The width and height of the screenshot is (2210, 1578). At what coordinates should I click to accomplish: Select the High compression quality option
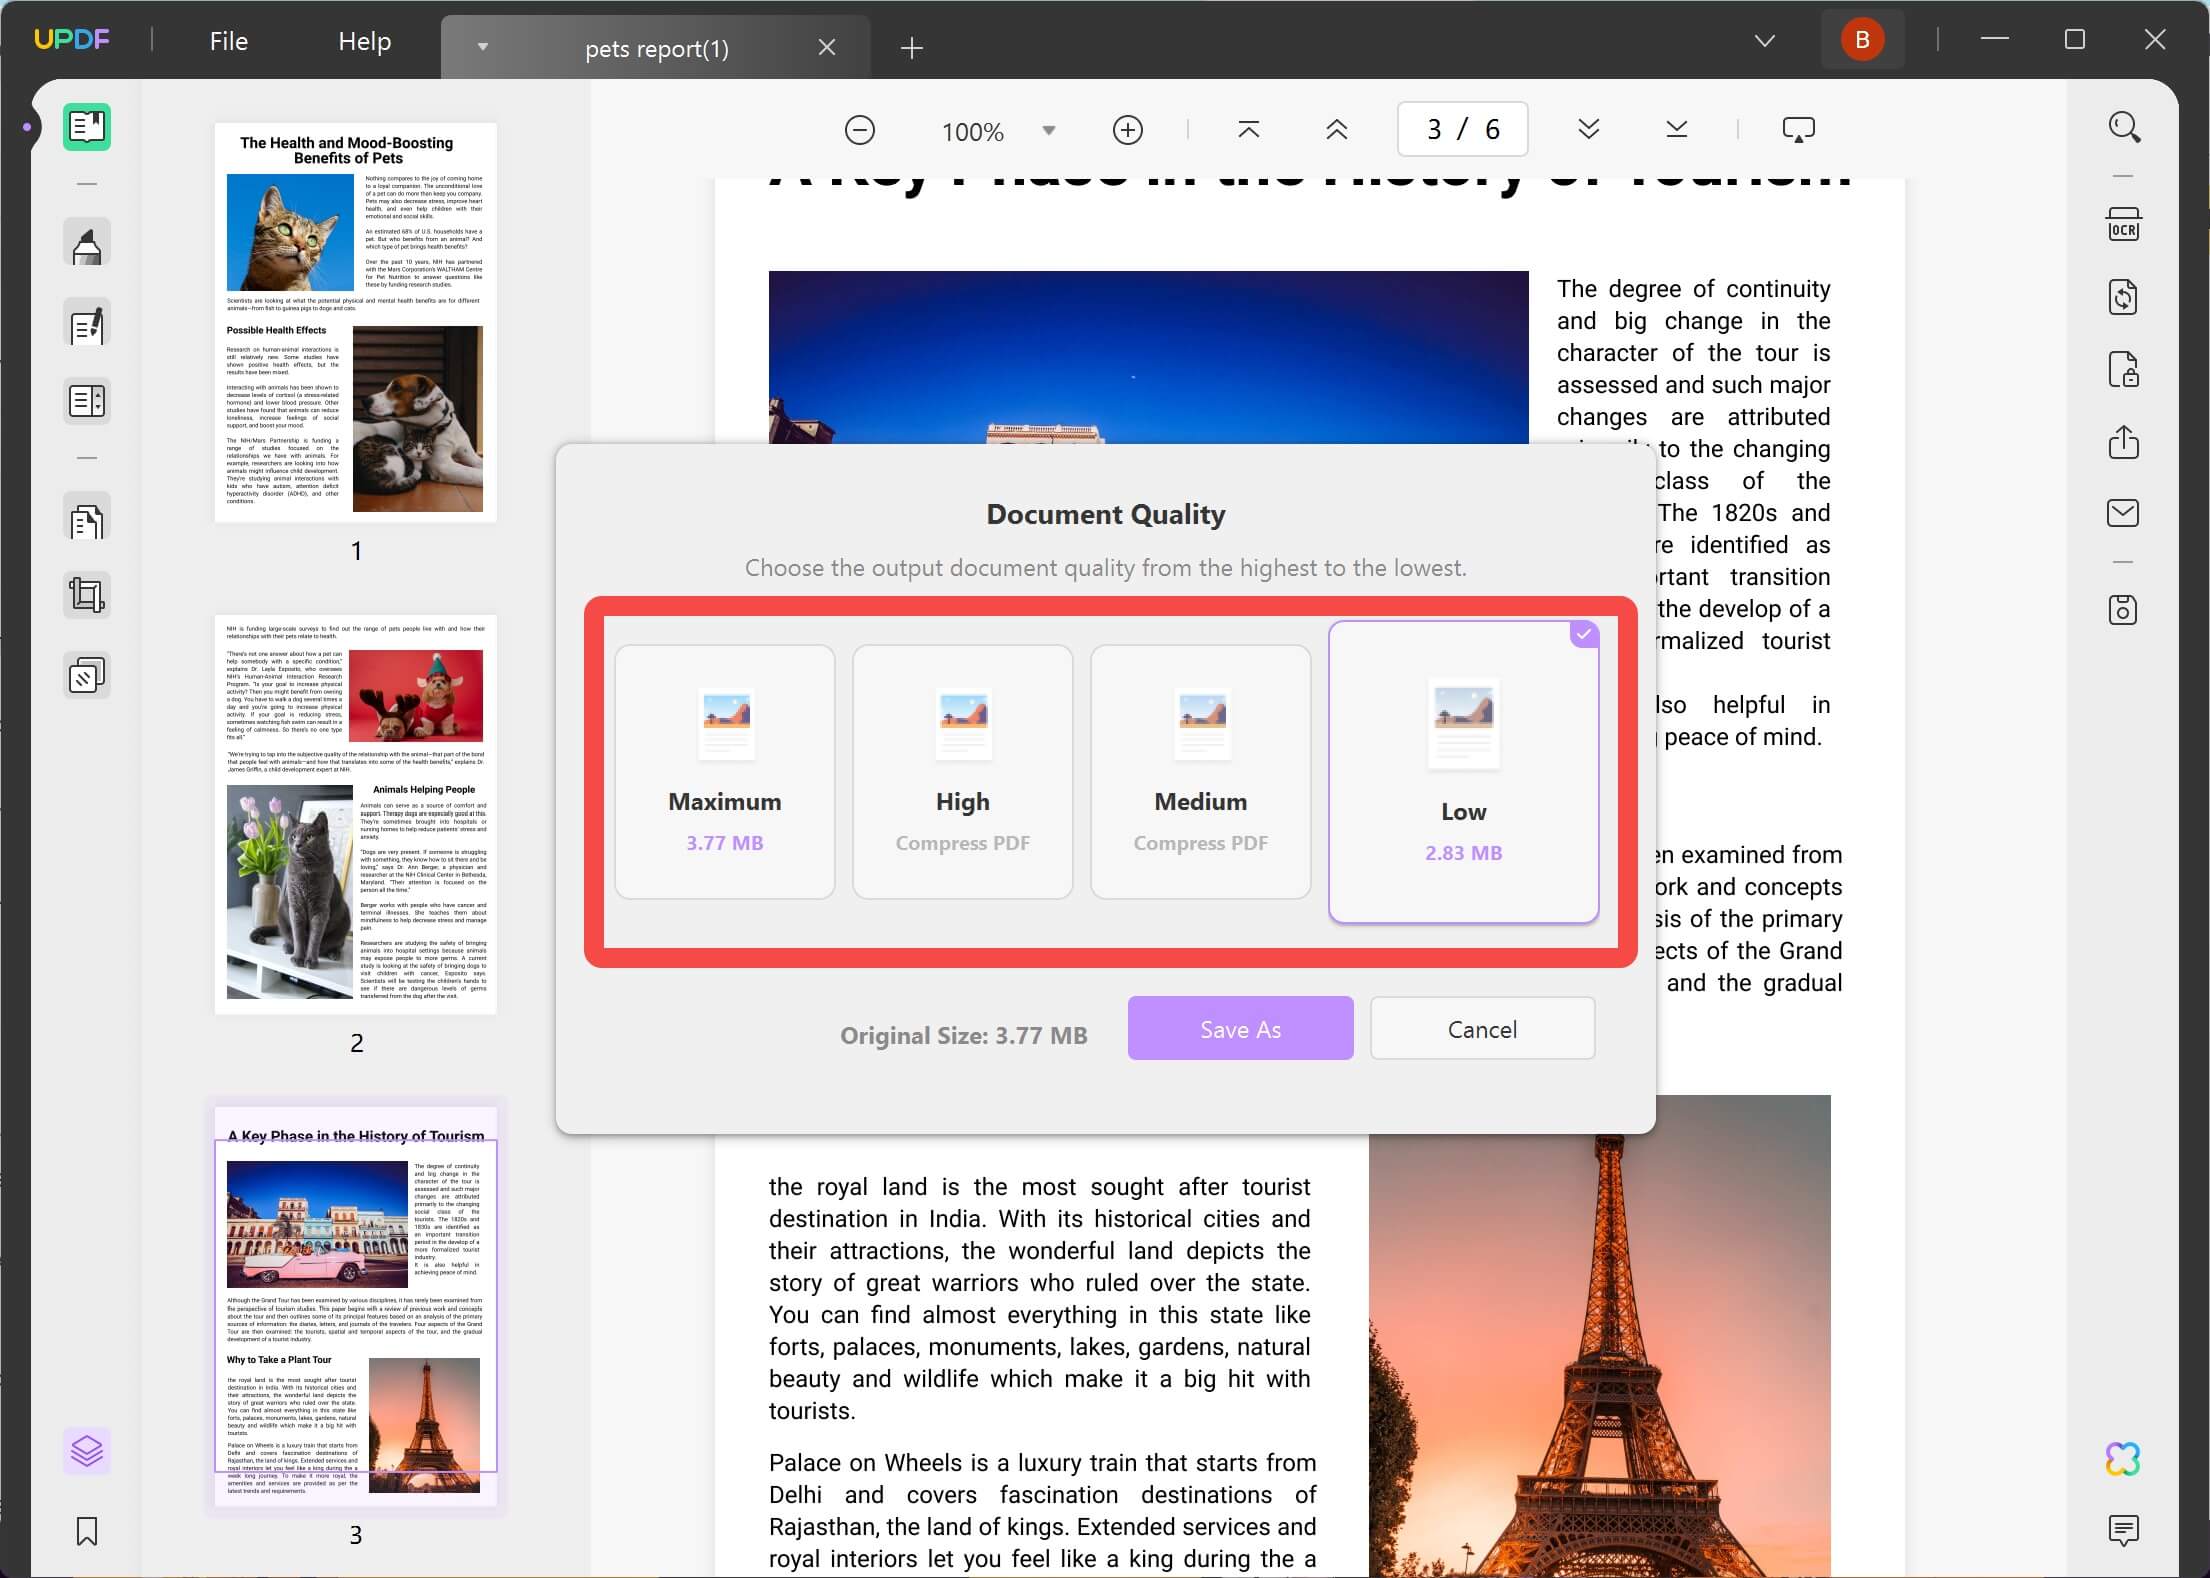pos(962,772)
